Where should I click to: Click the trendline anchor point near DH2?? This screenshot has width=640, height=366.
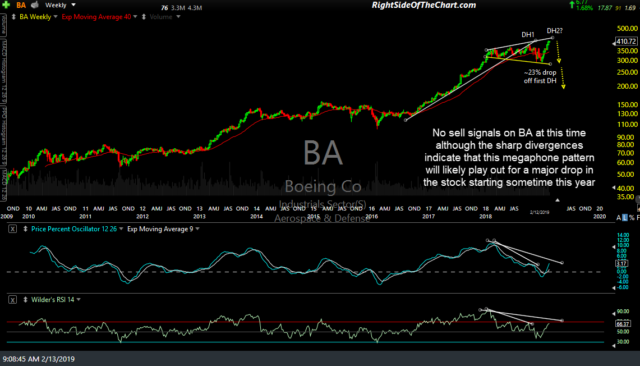[552, 38]
